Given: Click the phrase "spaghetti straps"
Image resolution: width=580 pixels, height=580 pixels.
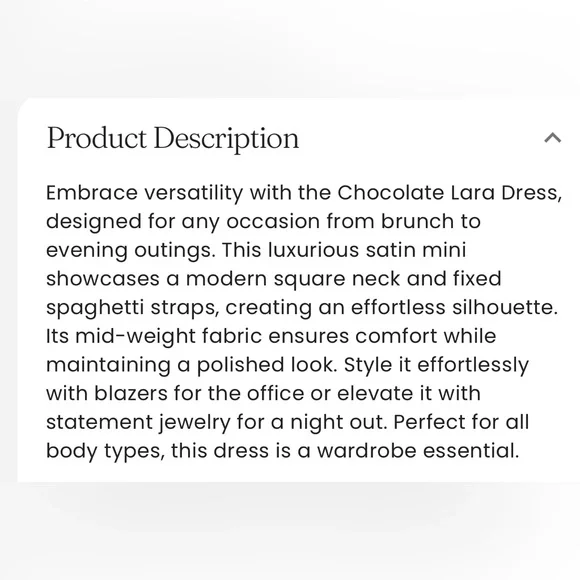Looking at the screenshot, I should 132,308.
